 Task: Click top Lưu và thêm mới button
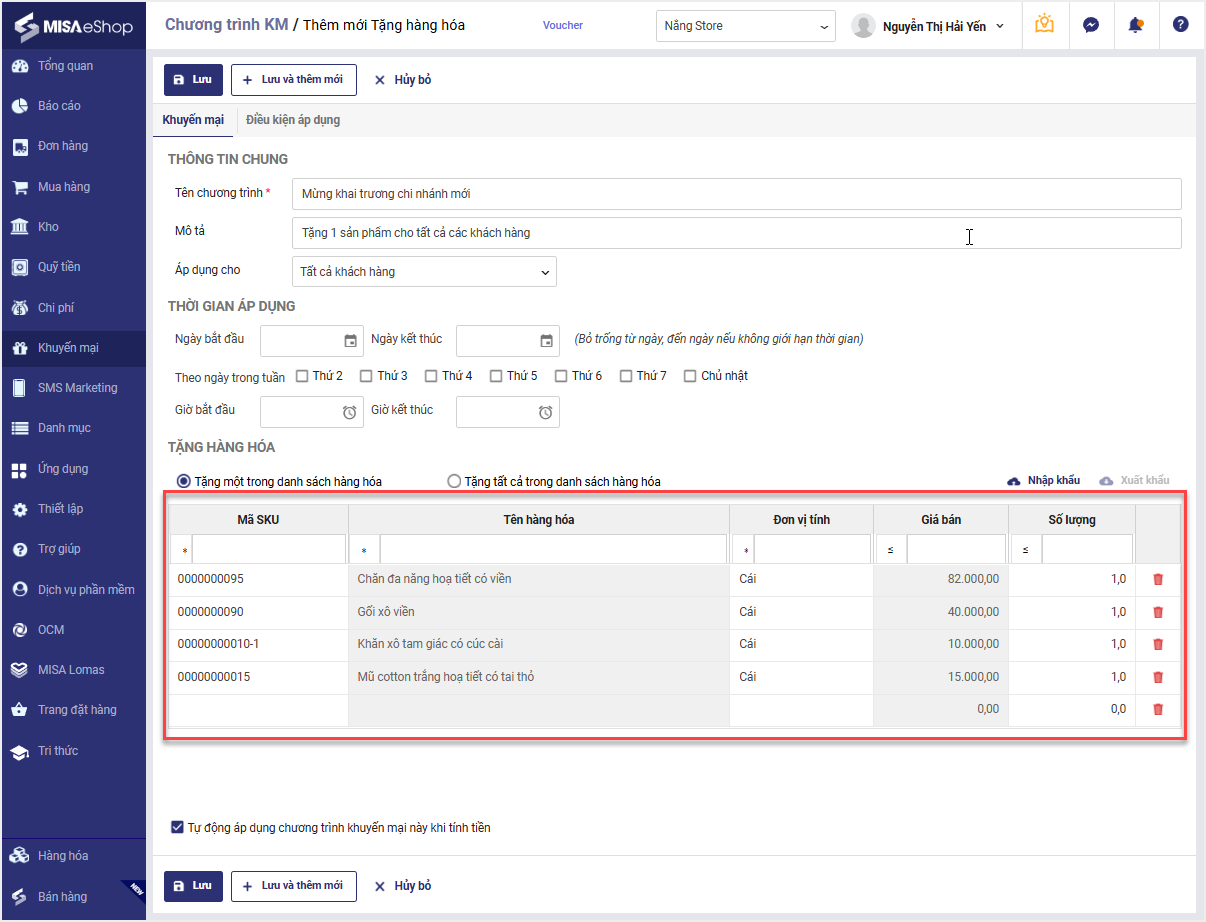pos(294,80)
